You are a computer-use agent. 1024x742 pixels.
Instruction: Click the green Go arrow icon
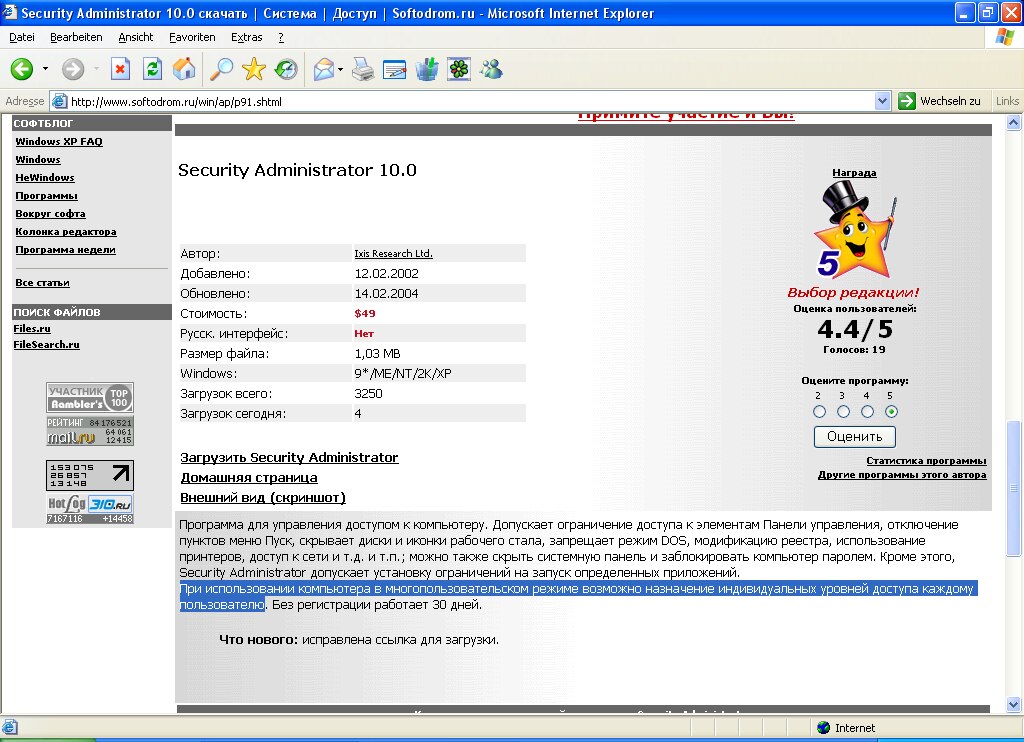(906, 101)
